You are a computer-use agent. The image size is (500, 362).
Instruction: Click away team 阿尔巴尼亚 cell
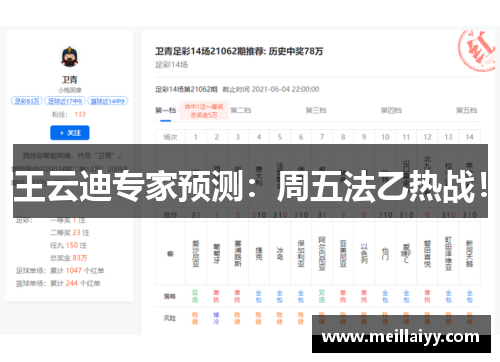point(322,254)
